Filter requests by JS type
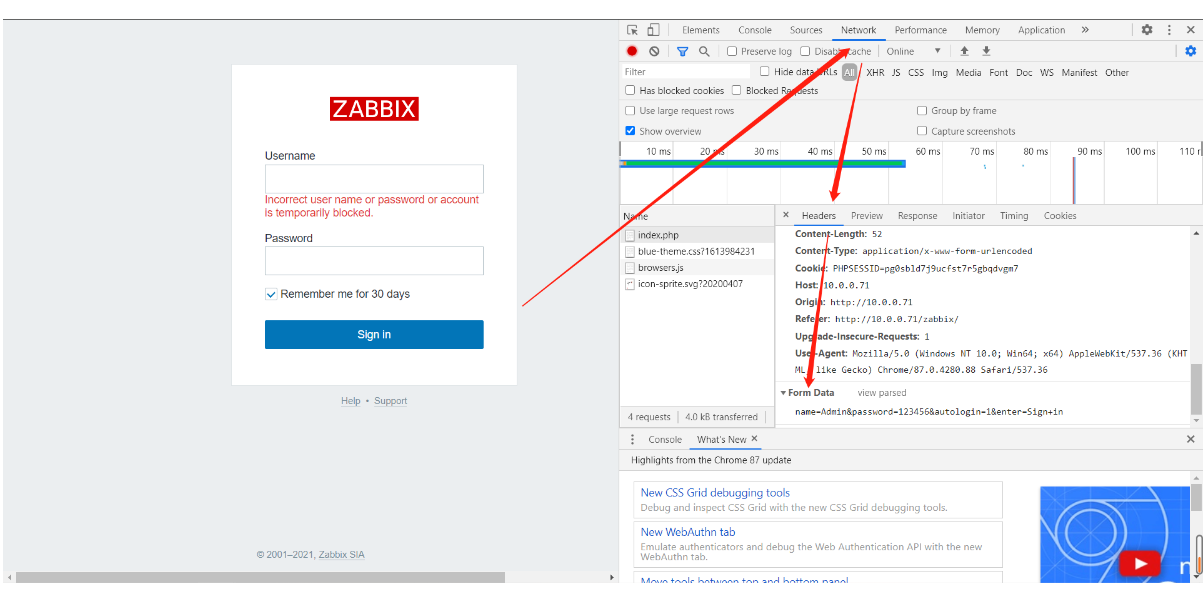The width and height of the screenshot is (1204, 593). click(x=896, y=72)
